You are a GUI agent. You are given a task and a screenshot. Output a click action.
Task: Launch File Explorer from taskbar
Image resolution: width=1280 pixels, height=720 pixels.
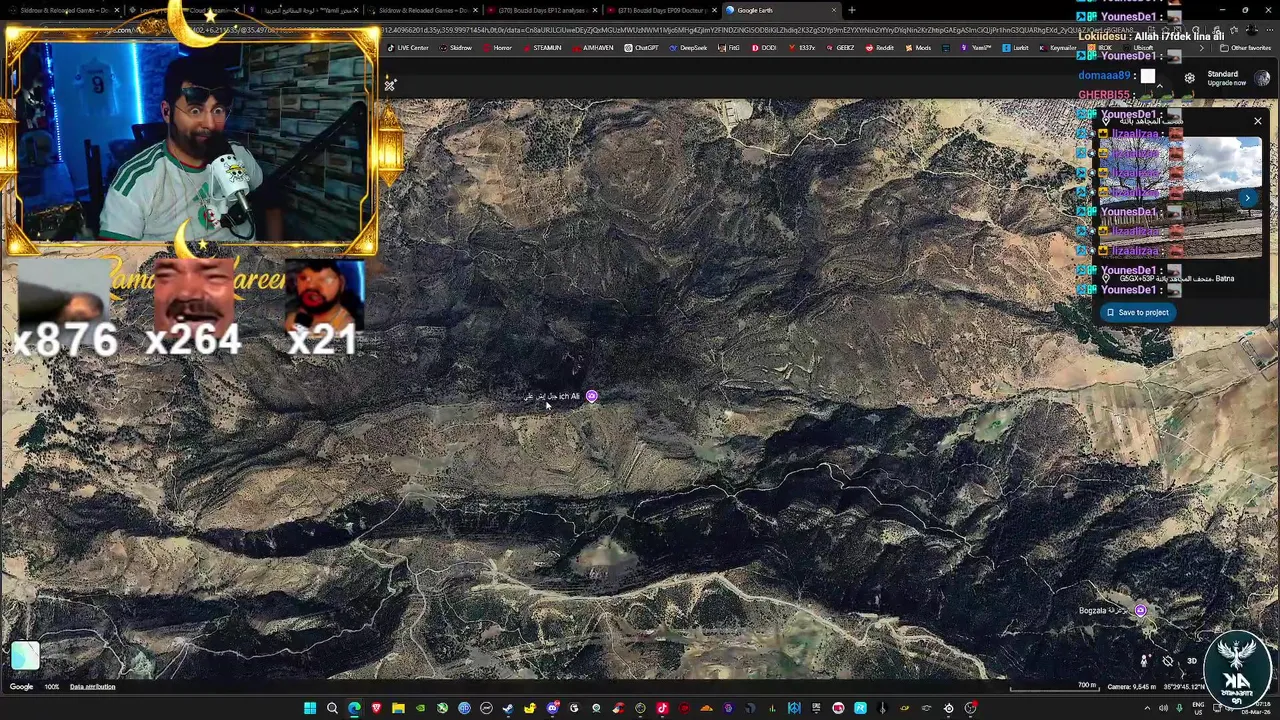[x=398, y=708]
